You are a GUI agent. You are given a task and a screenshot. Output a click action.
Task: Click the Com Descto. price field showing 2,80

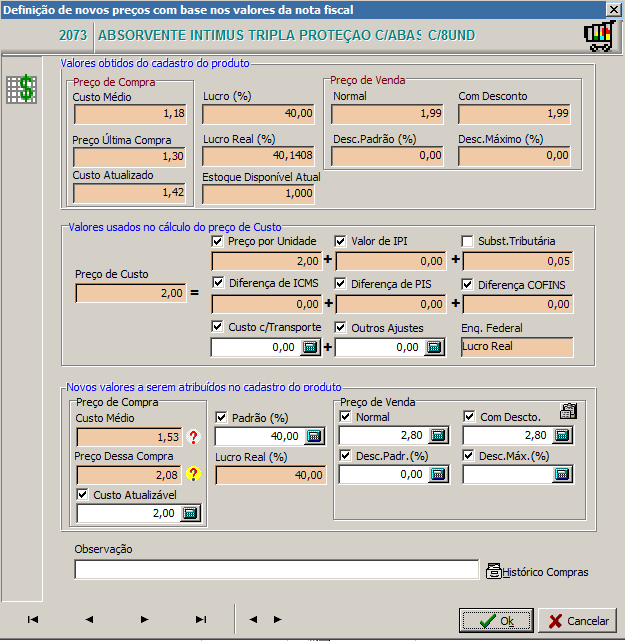508,435
